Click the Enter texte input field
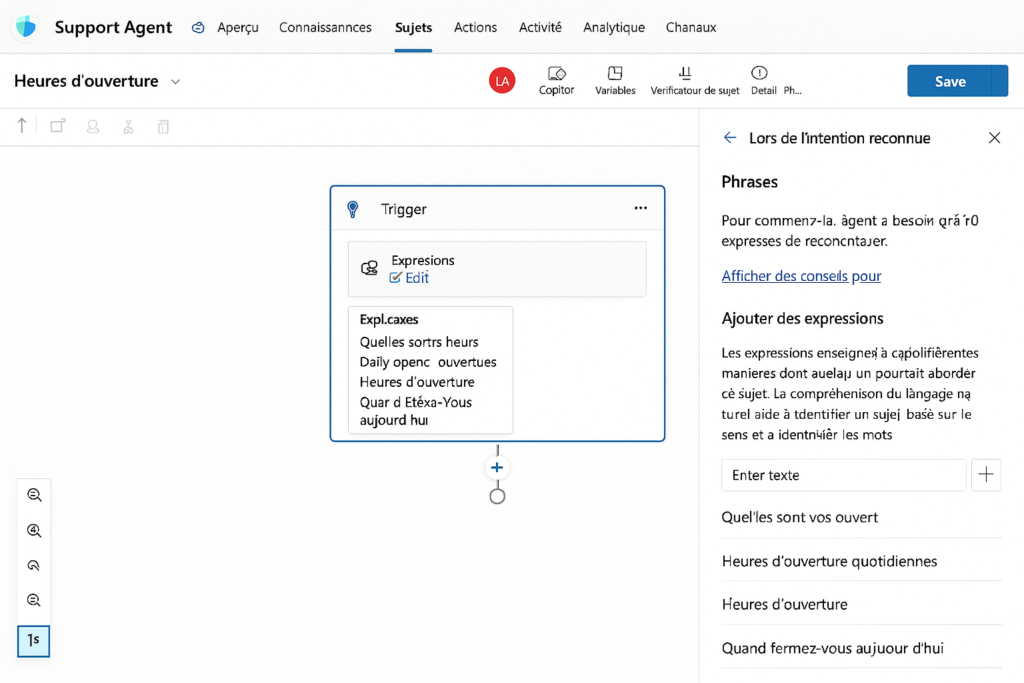This screenshot has height=683, width=1024. tap(843, 475)
